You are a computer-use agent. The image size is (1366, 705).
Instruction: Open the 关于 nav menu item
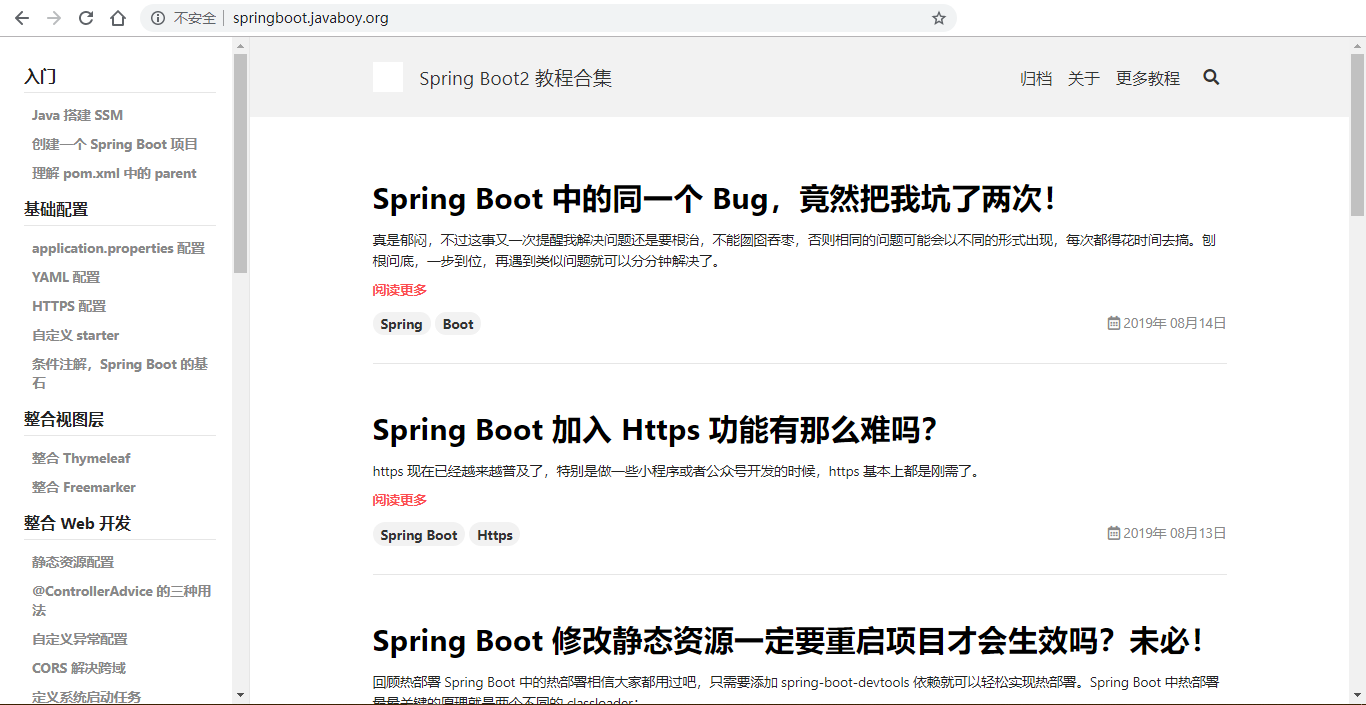point(1084,78)
